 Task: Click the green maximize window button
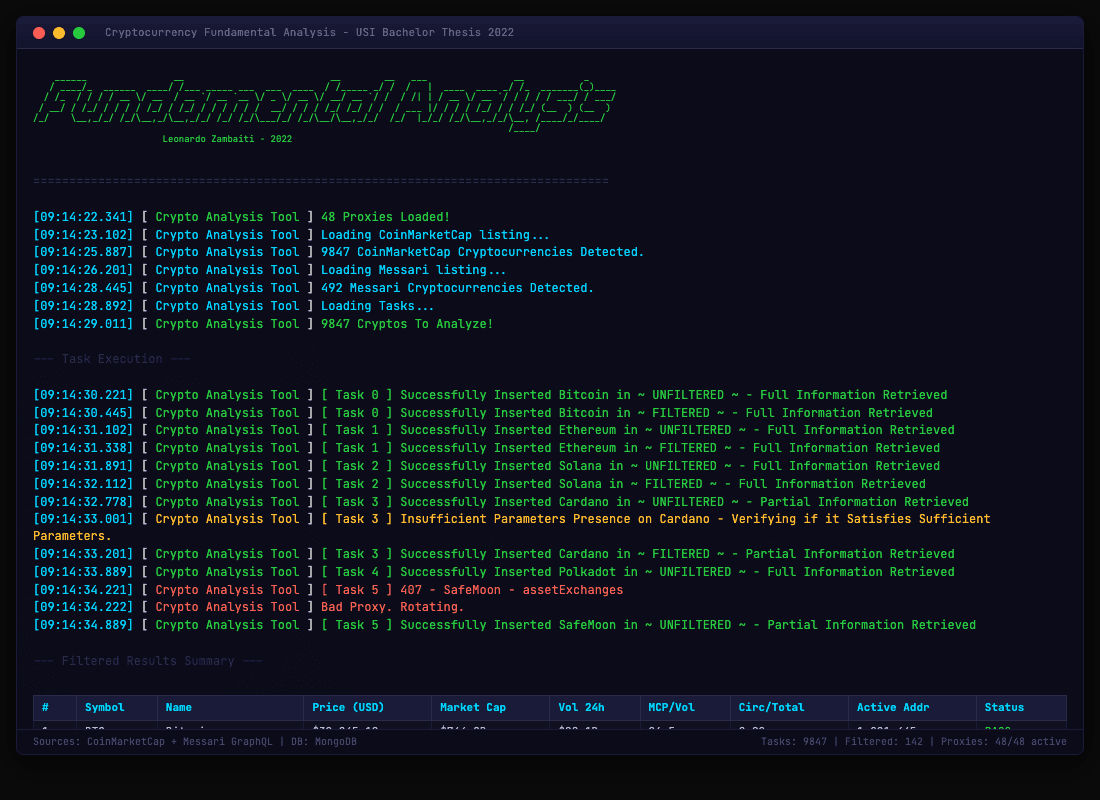click(x=79, y=33)
